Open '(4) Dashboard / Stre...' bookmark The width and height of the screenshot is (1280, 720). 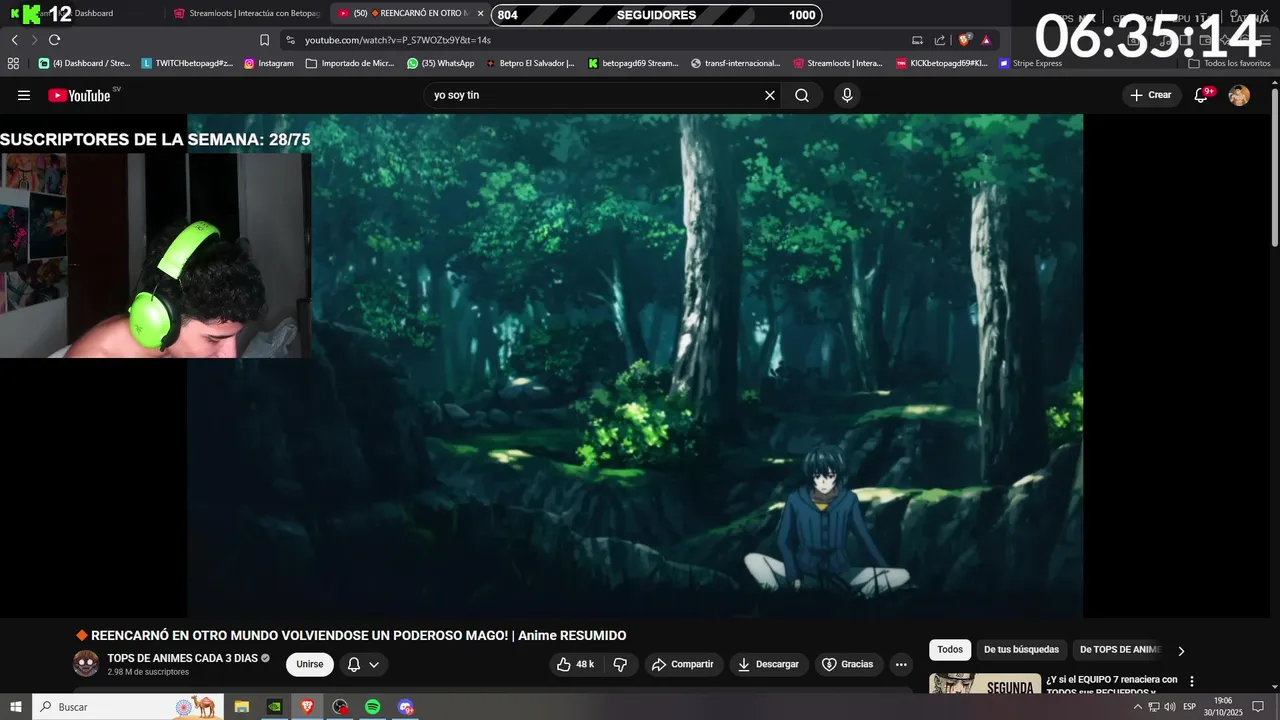click(x=84, y=63)
